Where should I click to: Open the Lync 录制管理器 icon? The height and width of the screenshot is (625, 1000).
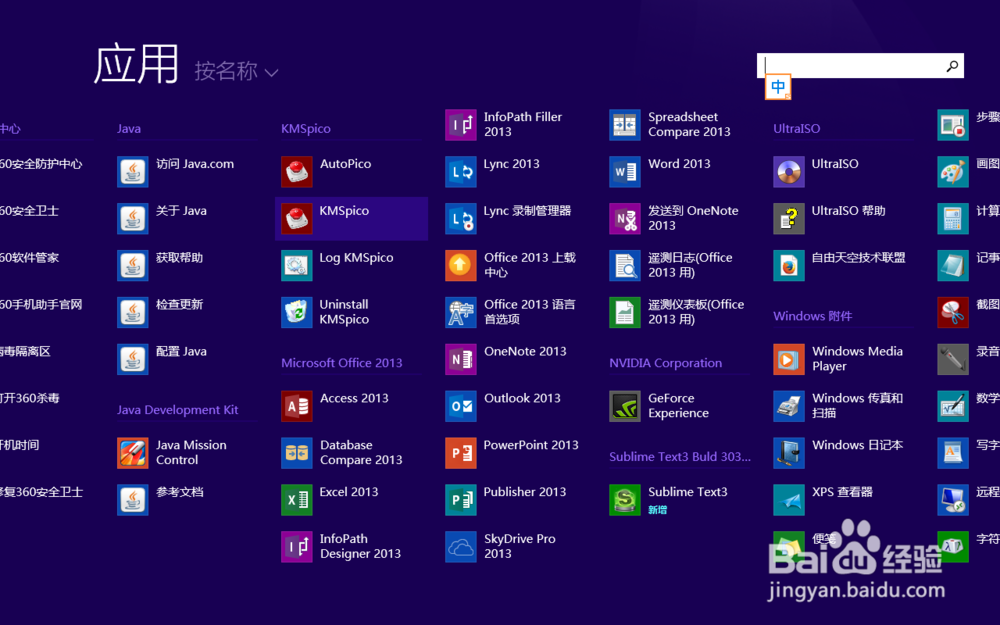pos(460,219)
